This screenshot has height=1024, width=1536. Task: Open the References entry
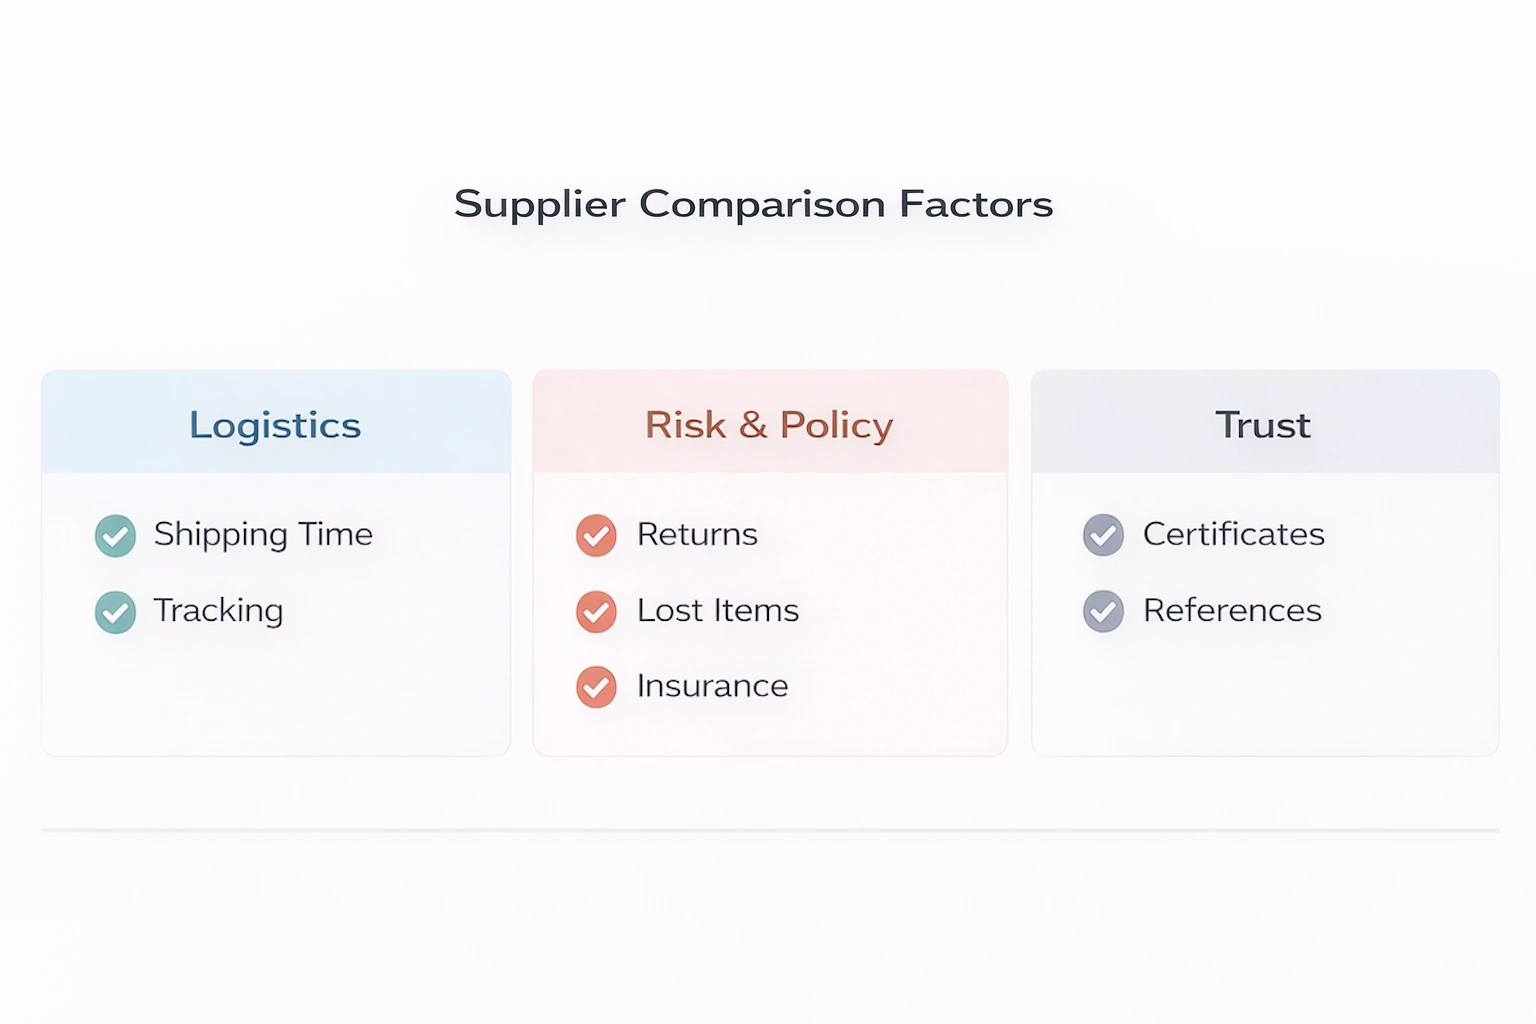(1232, 610)
